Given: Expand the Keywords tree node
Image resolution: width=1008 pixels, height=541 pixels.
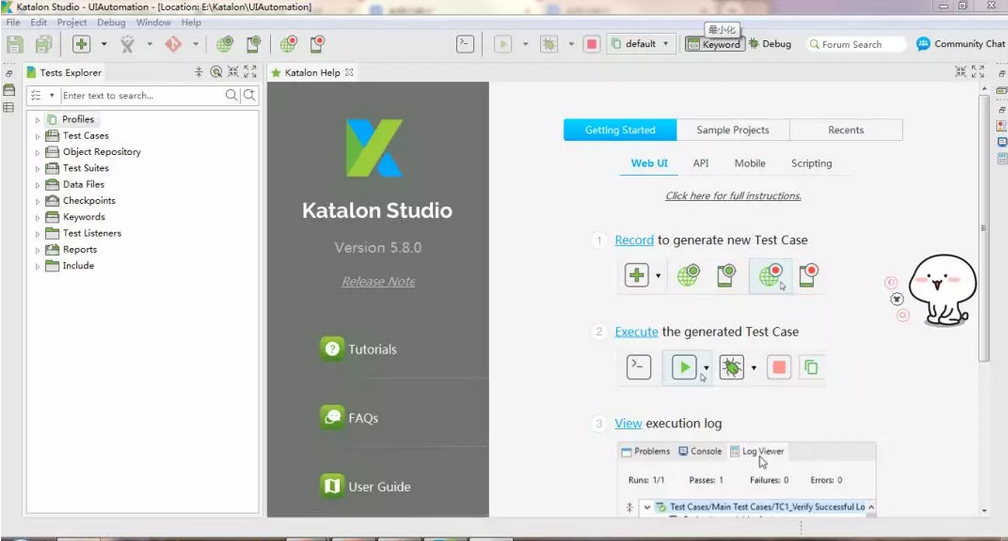Looking at the screenshot, I should coord(37,218).
